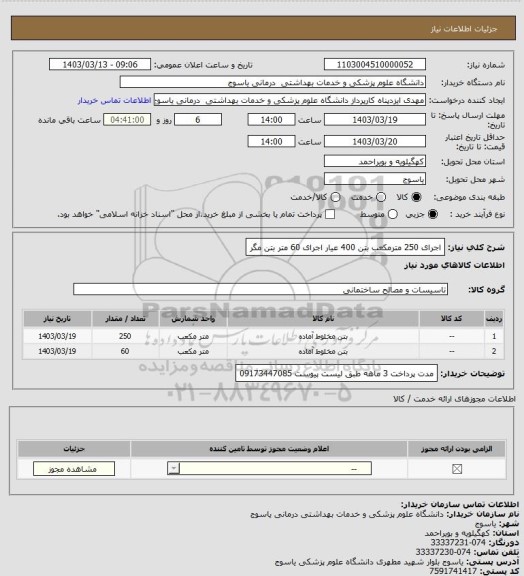
Task: Click the جزئیات column header
Action: (x=74, y=449)
